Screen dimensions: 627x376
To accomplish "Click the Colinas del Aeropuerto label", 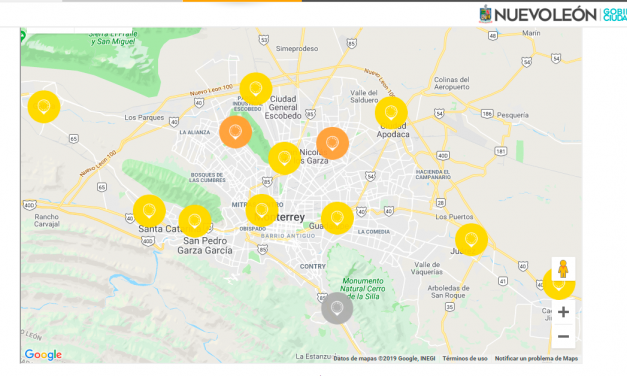I will pyautogui.click(x=452, y=83).
